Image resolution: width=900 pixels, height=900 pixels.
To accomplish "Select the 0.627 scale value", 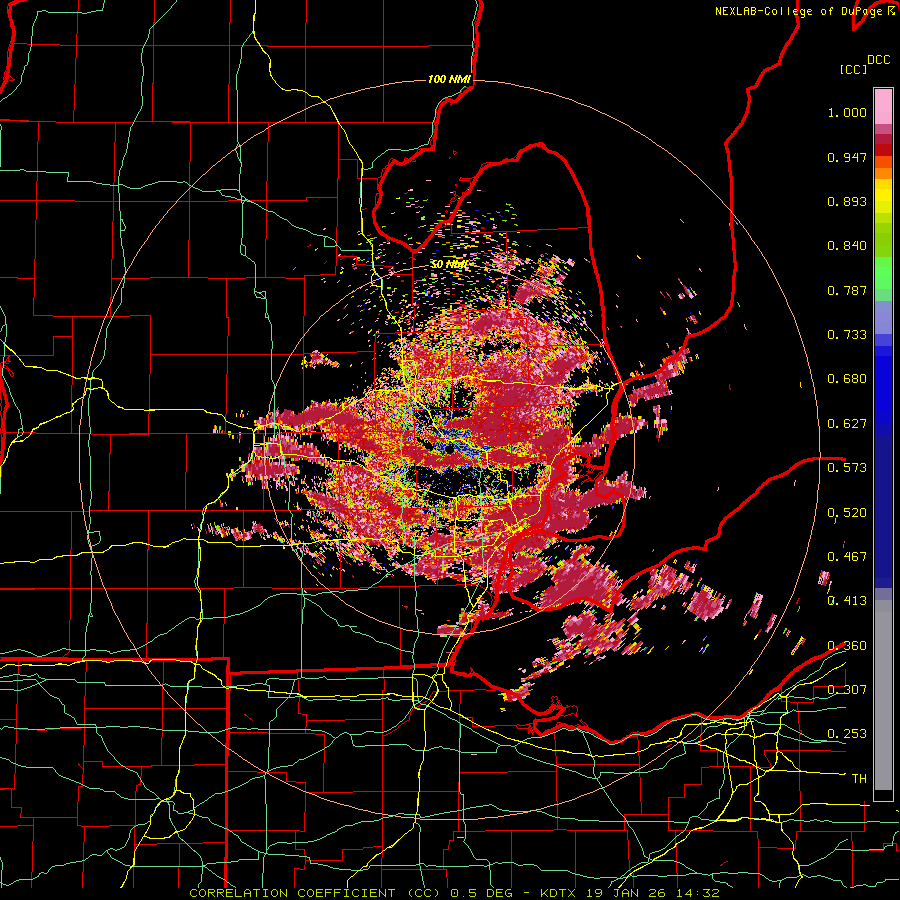I will click(847, 424).
